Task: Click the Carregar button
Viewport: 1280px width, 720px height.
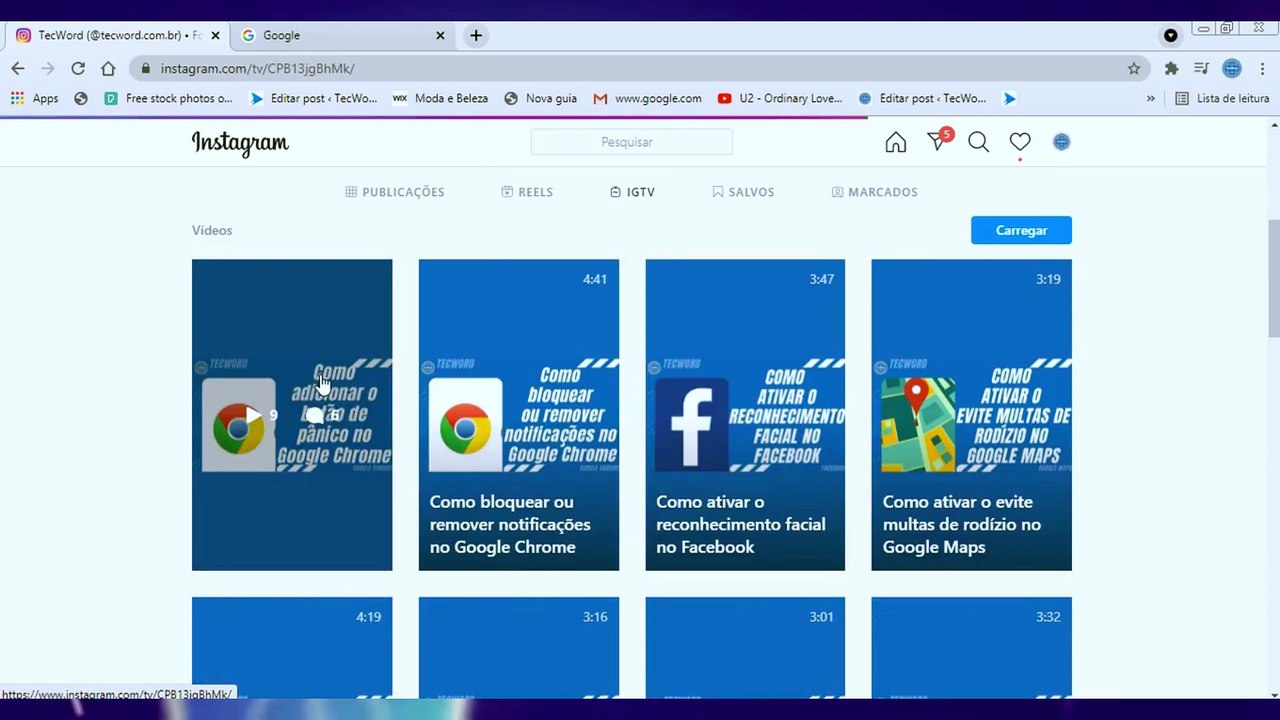Action: 1021,230
